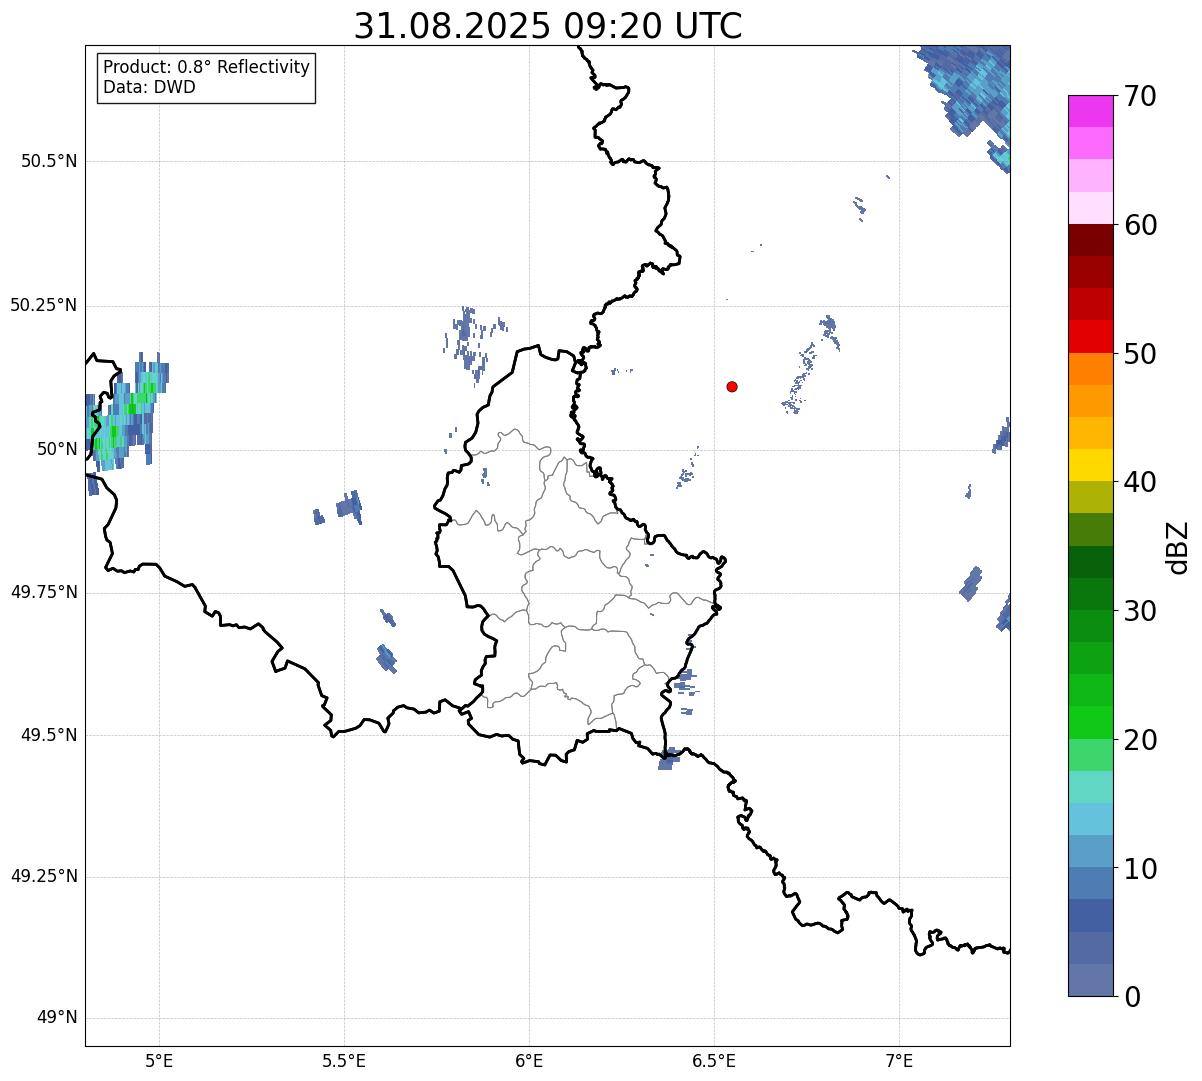Screen dimensions: 1202x1081
Task: Select the magenta 70 dBZ color band
Action: [1090, 111]
